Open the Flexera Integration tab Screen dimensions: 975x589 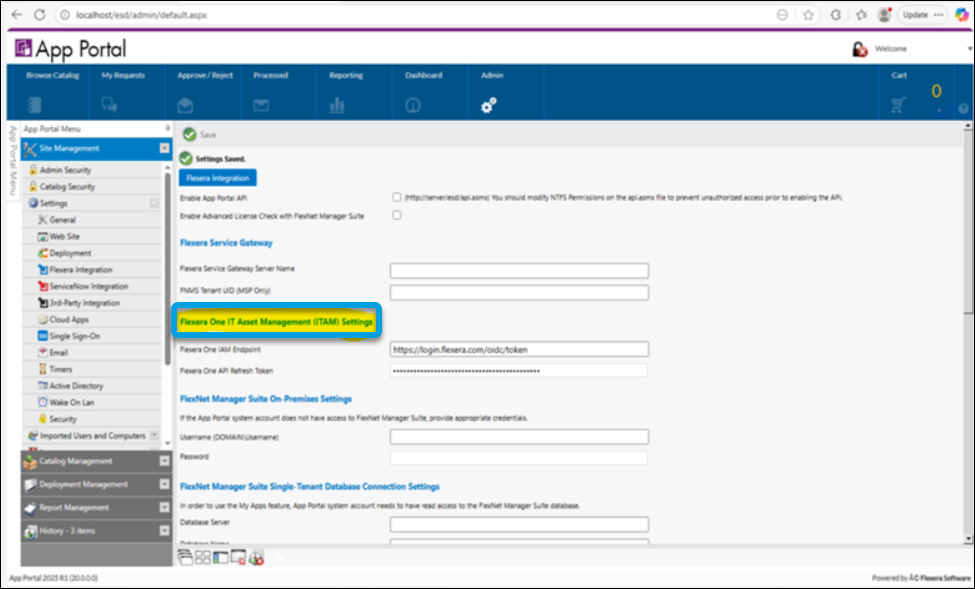218,178
